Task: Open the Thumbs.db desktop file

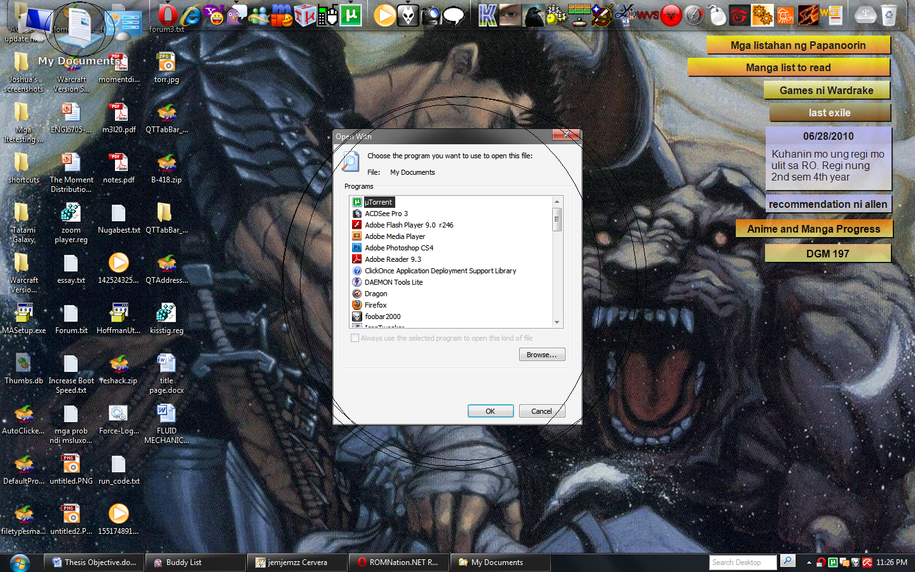Action: point(23,369)
